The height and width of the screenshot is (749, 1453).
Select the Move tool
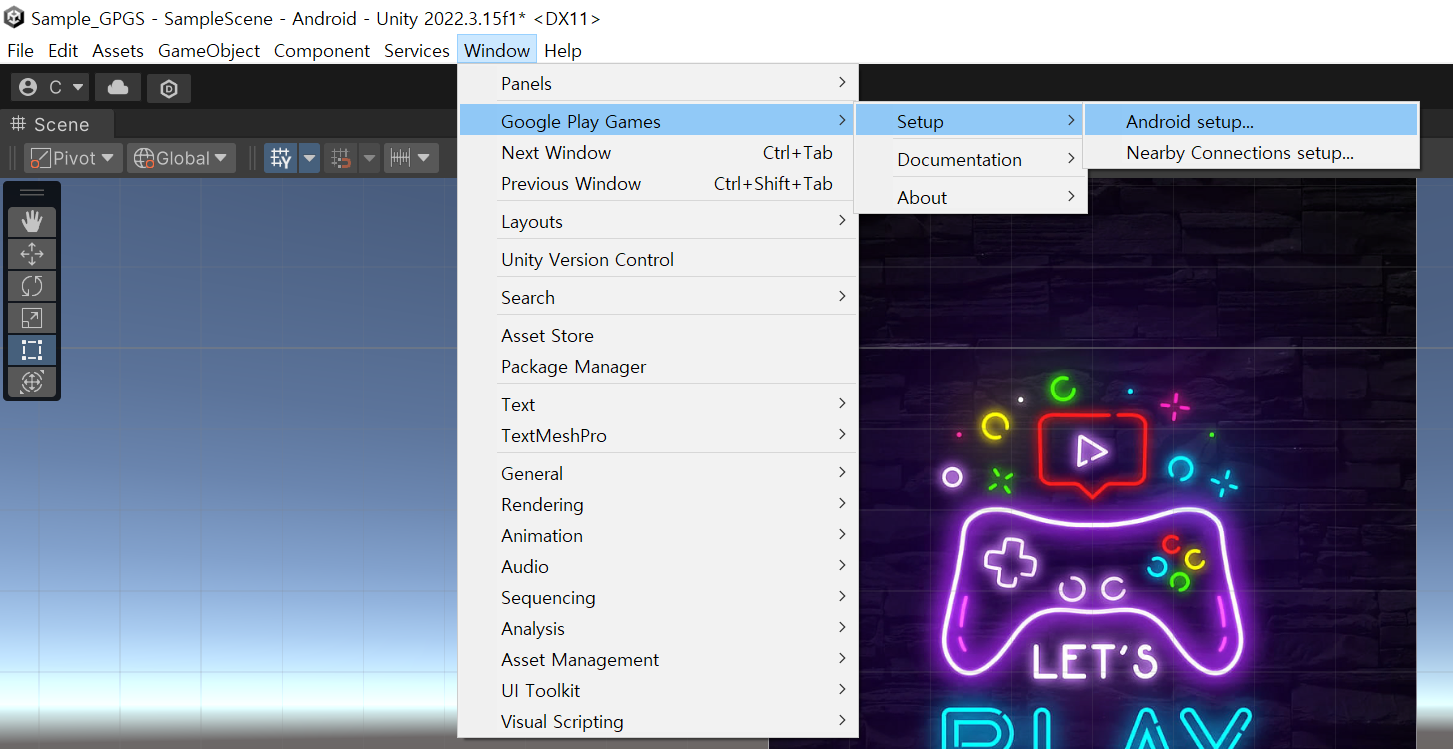tap(32, 254)
